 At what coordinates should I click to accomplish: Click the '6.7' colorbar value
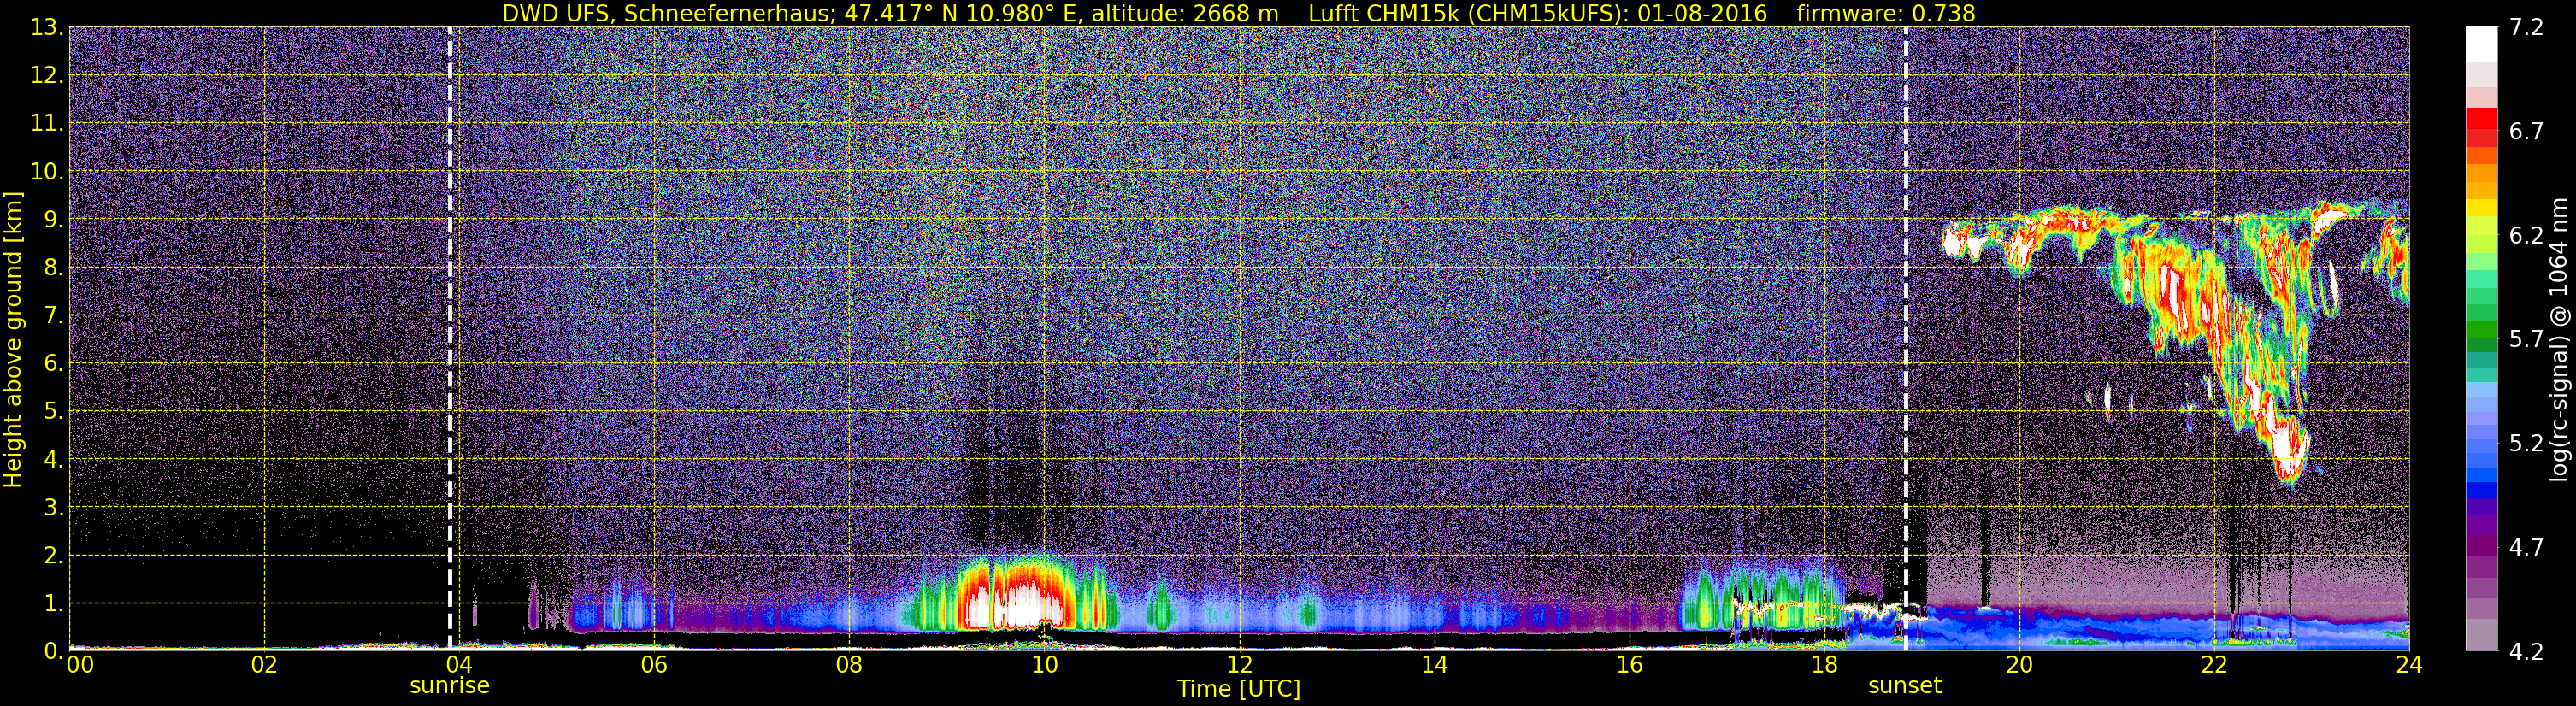pos(2526,132)
